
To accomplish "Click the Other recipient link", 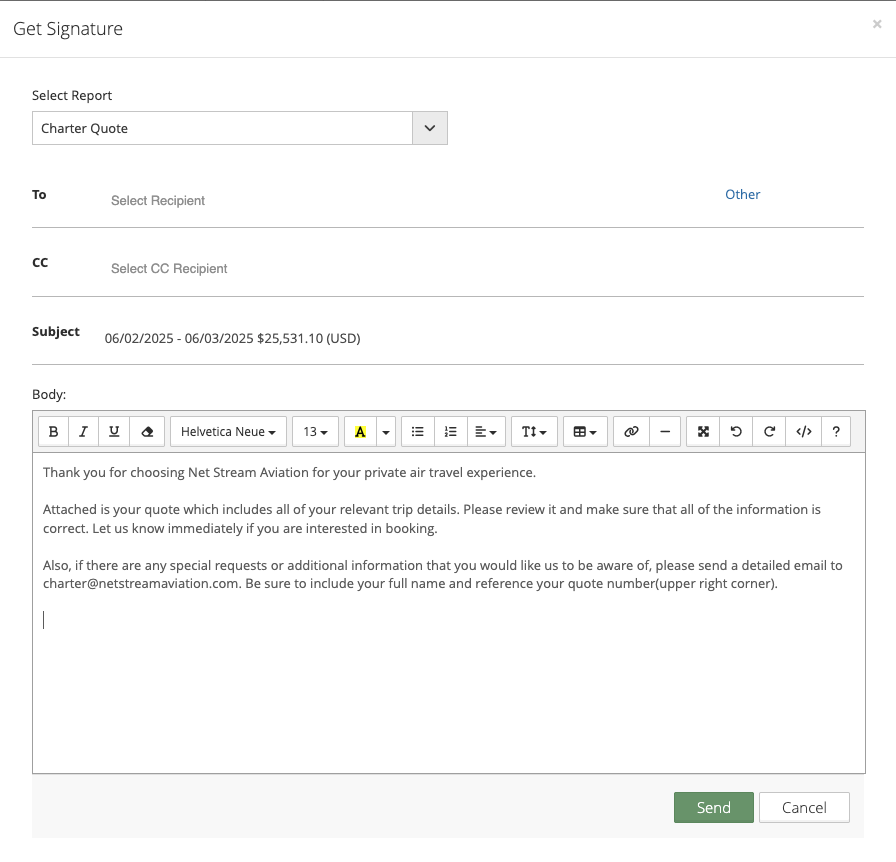I will pyautogui.click(x=742, y=194).
